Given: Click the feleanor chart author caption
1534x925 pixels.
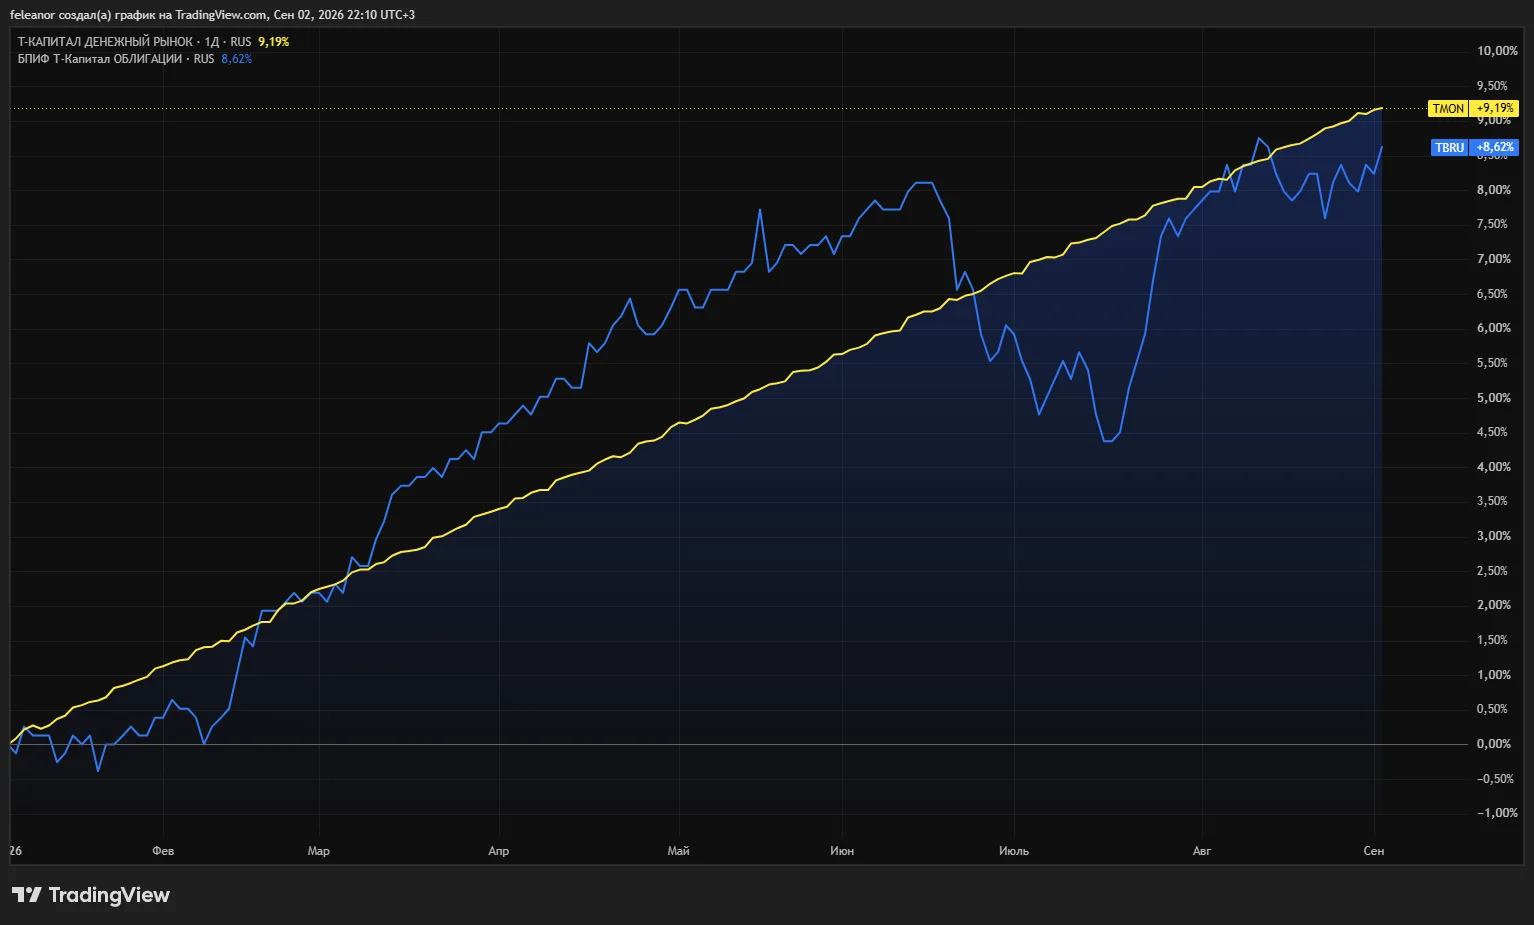Looking at the screenshot, I should [212, 15].
